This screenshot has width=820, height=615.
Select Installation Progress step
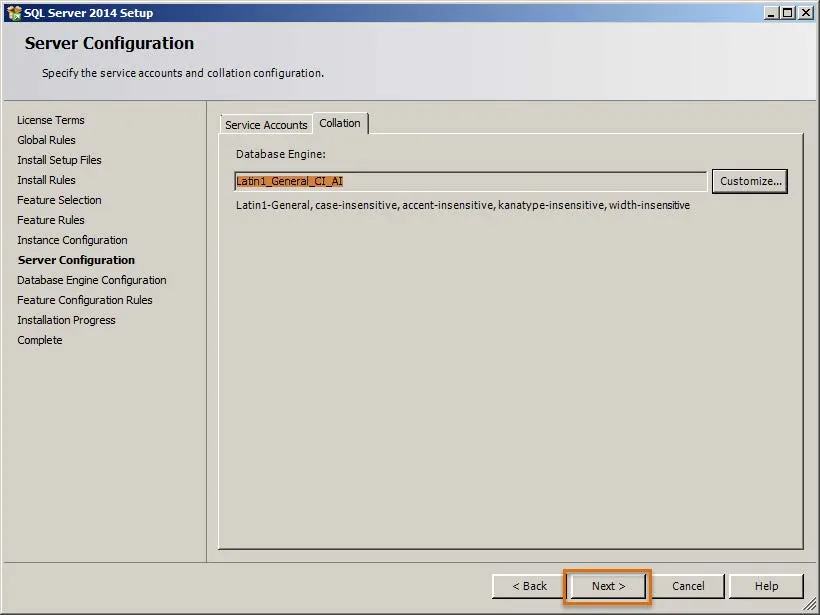click(x=66, y=320)
